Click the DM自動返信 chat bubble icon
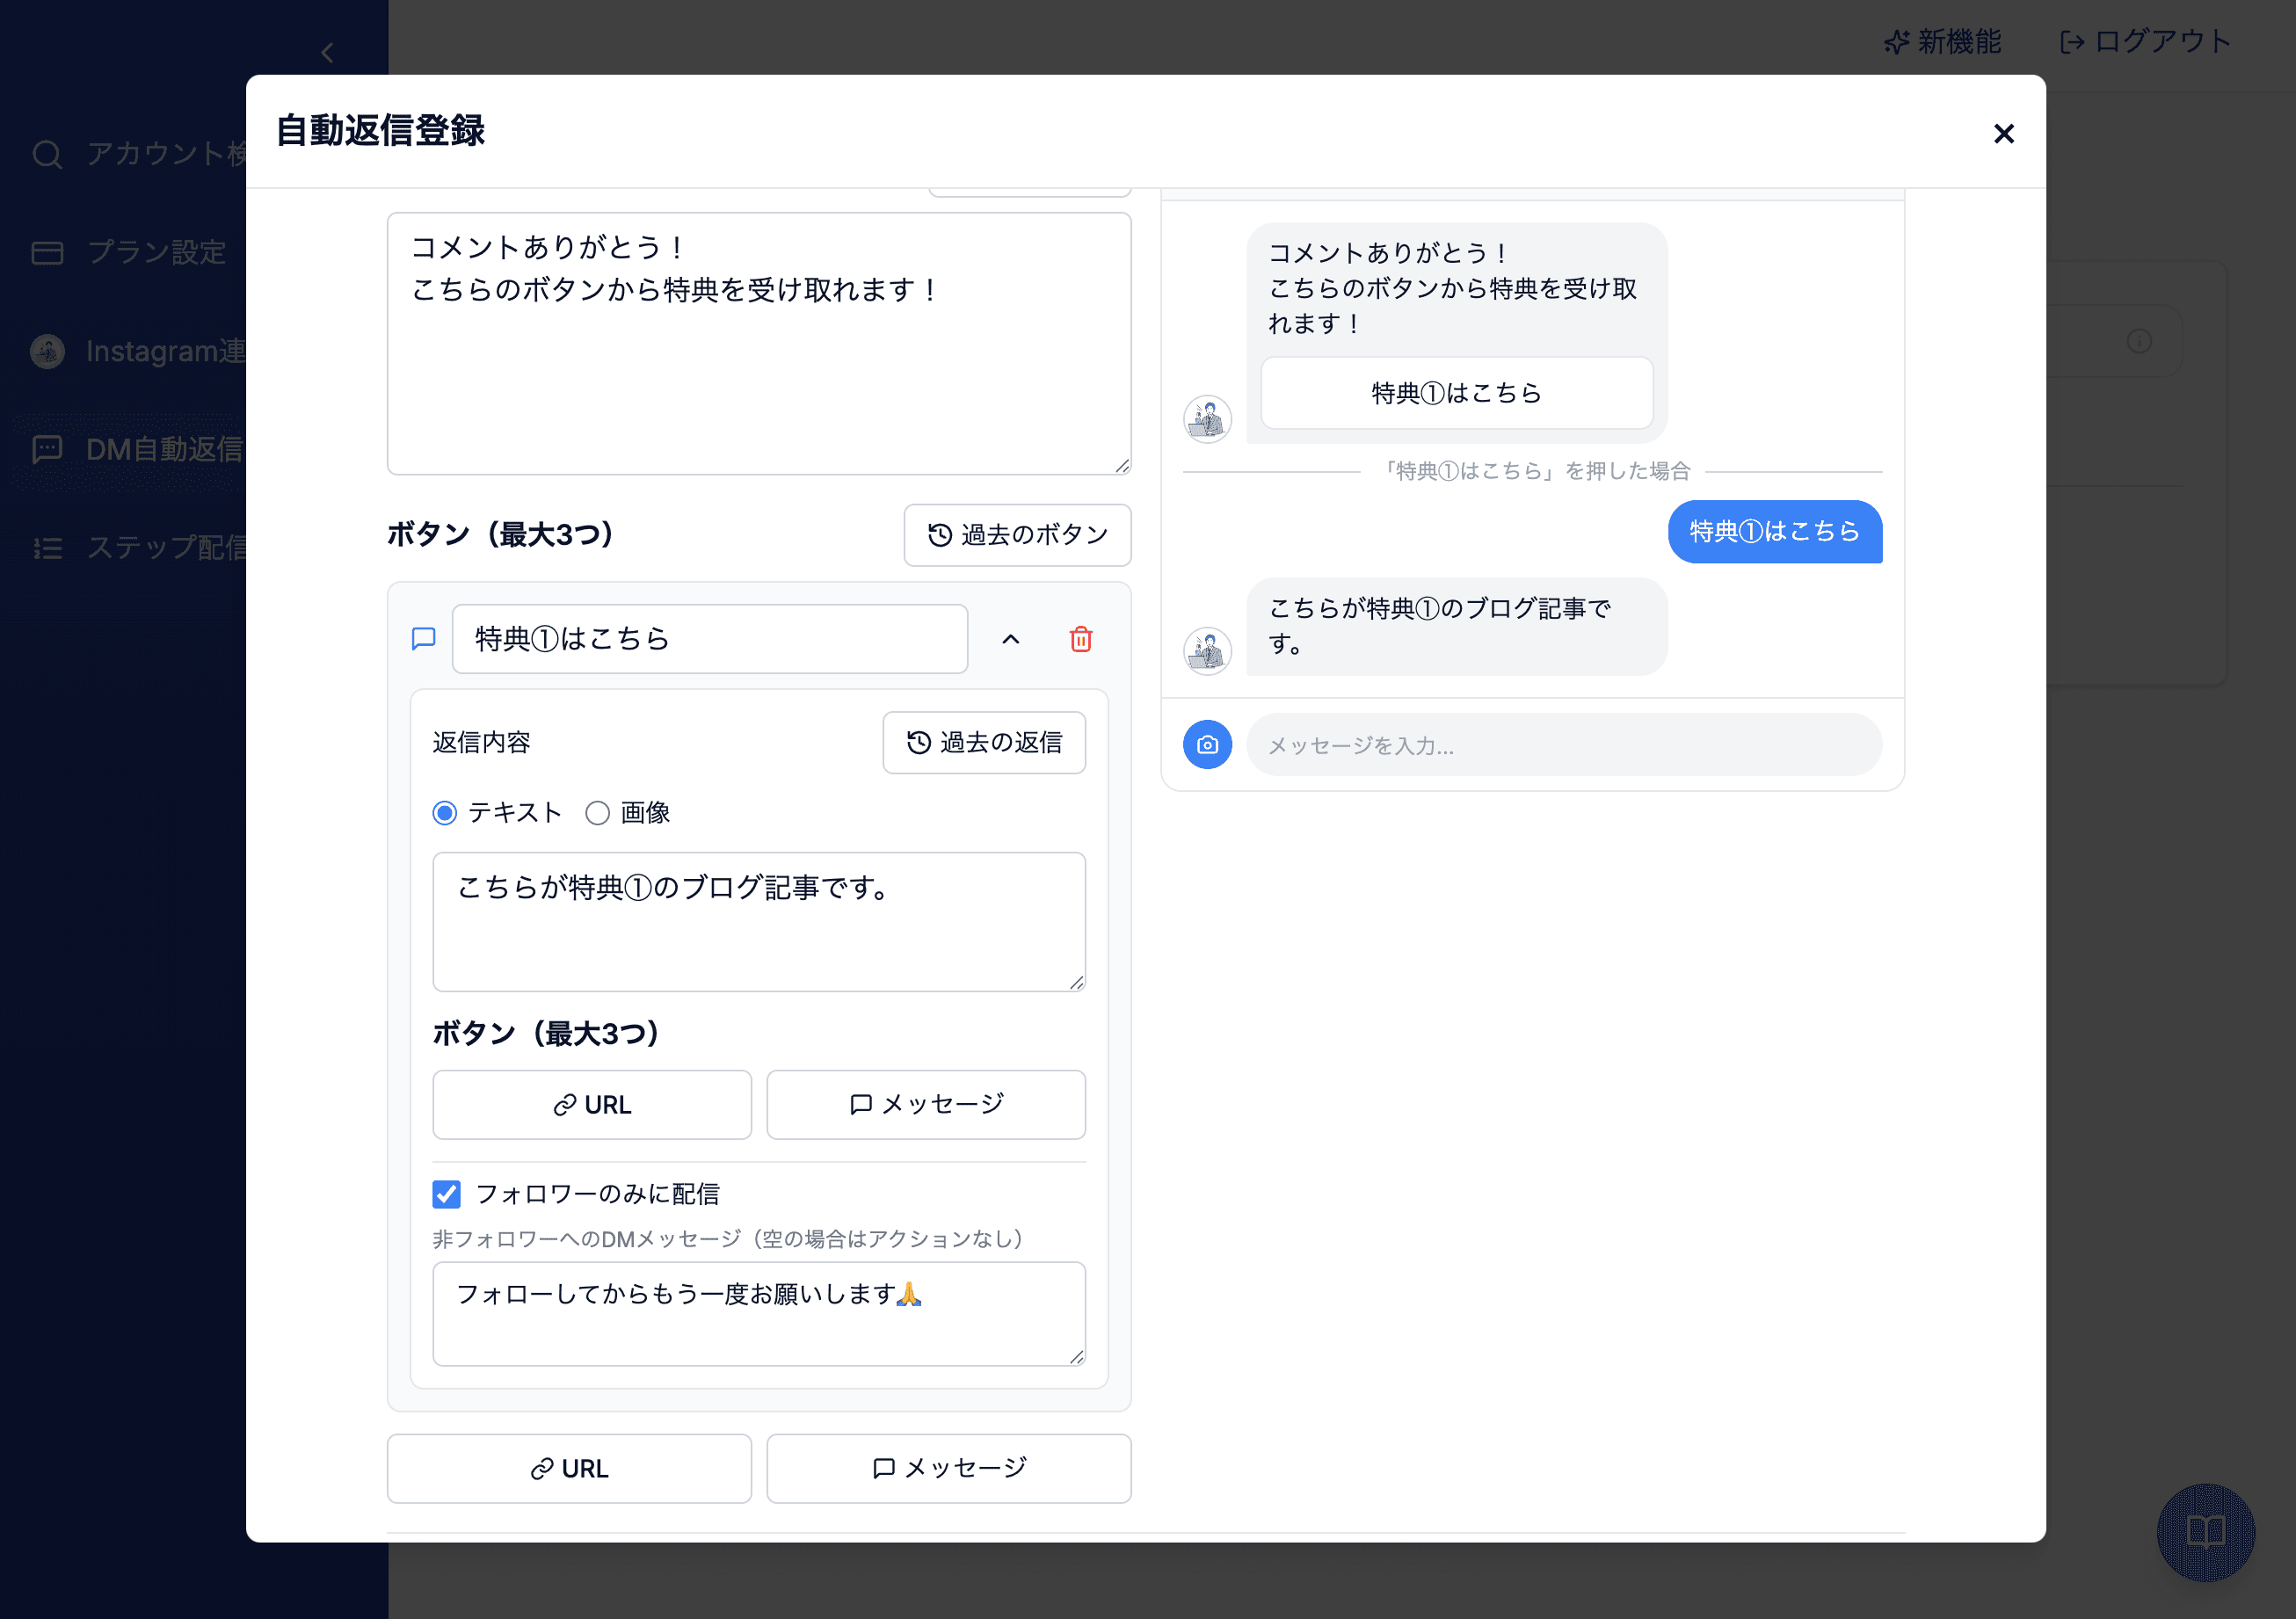Image resolution: width=2296 pixels, height=1619 pixels. coord(47,449)
